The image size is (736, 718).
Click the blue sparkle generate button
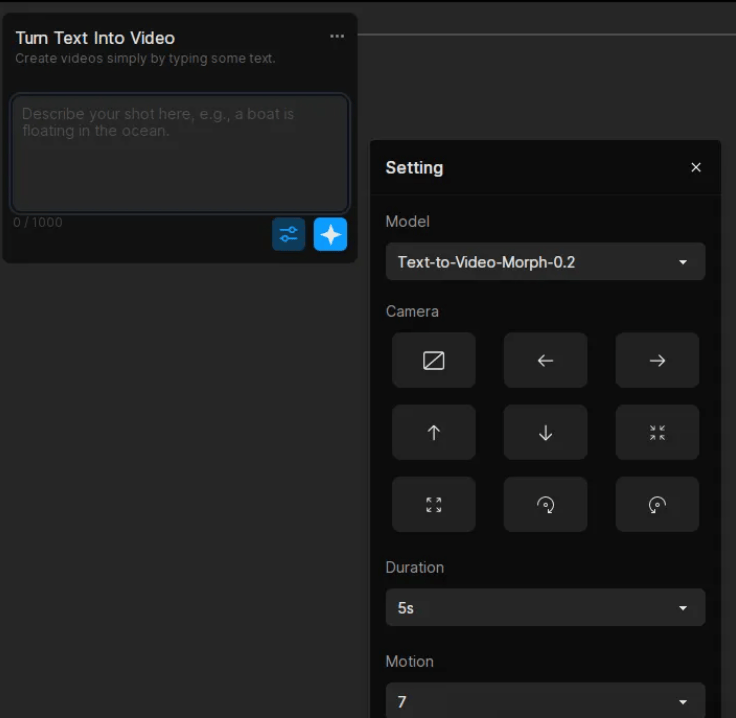tap(330, 234)
